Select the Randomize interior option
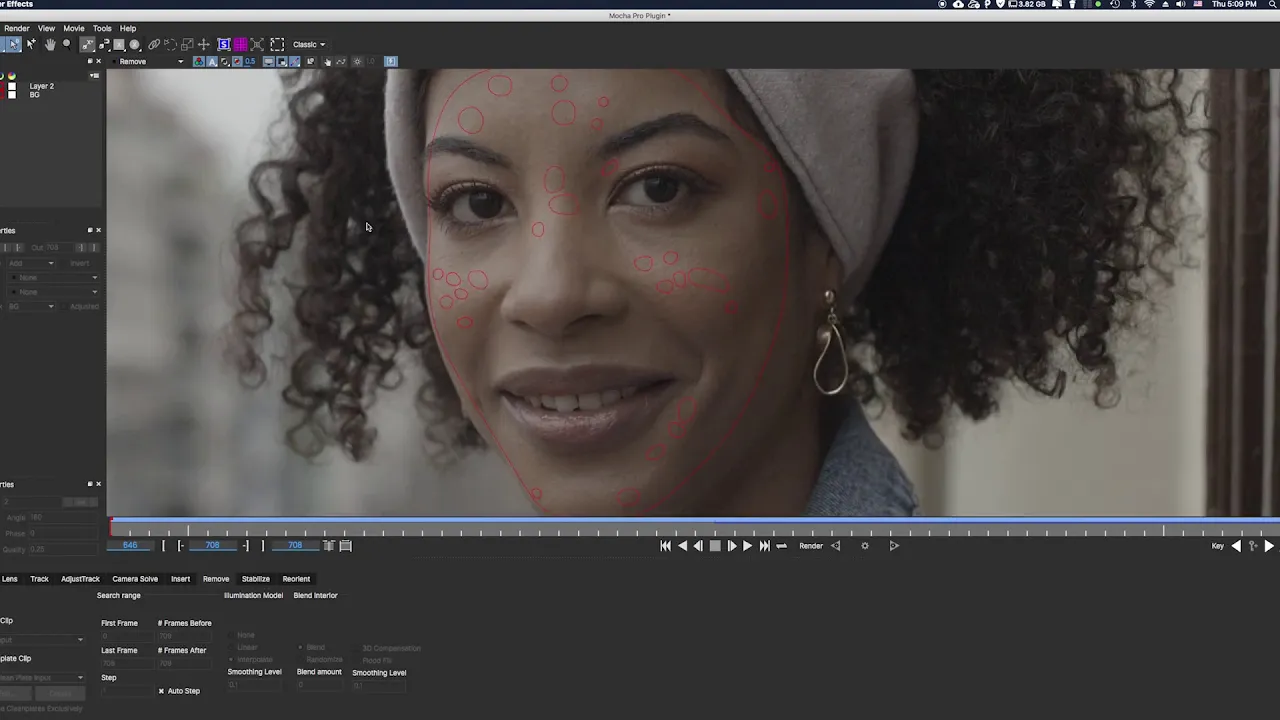1280x720 pixels. coord(320,660)
